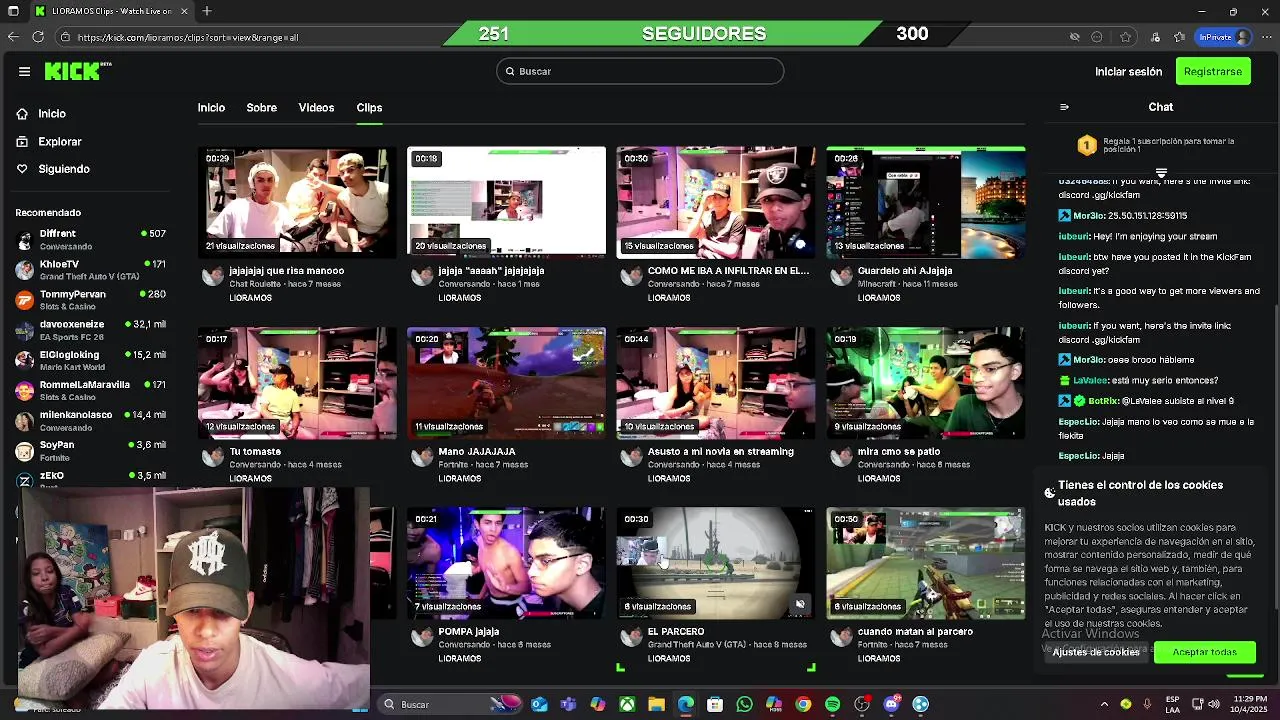Open 'Tu tomaste' clip thumbnail
Screen dimensions: 1280x720
point(296,383)
